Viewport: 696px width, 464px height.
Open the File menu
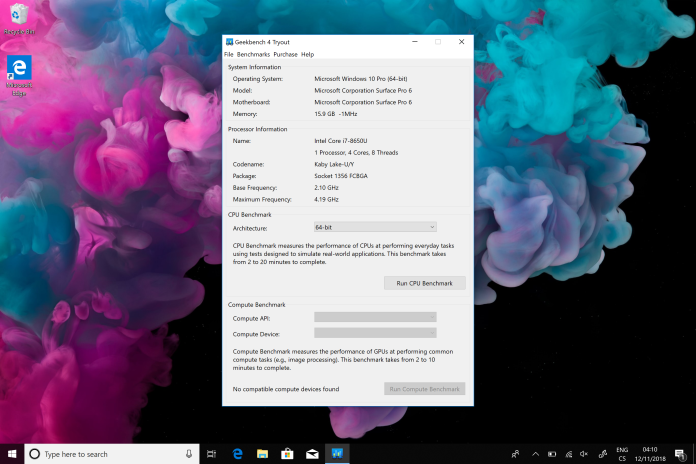(x=229, y=54)
